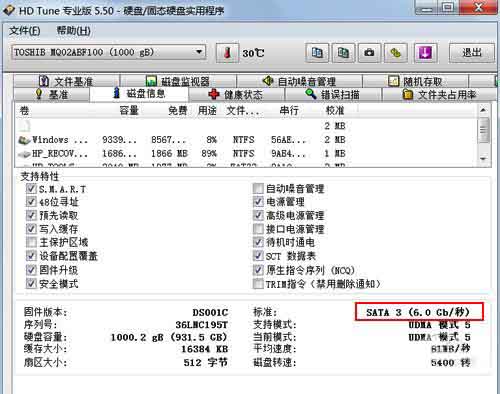Click the 用途 column header
The width and height of the screenshot is (500, 394).
pos(207,110)
